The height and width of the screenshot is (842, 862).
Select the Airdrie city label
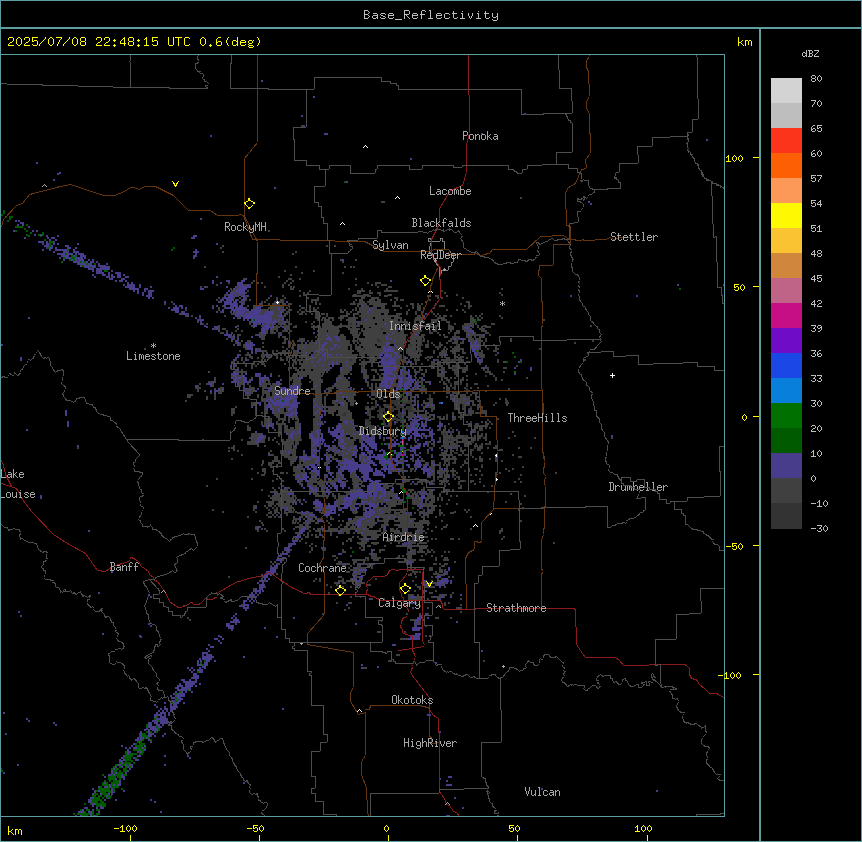pos(404,537)
